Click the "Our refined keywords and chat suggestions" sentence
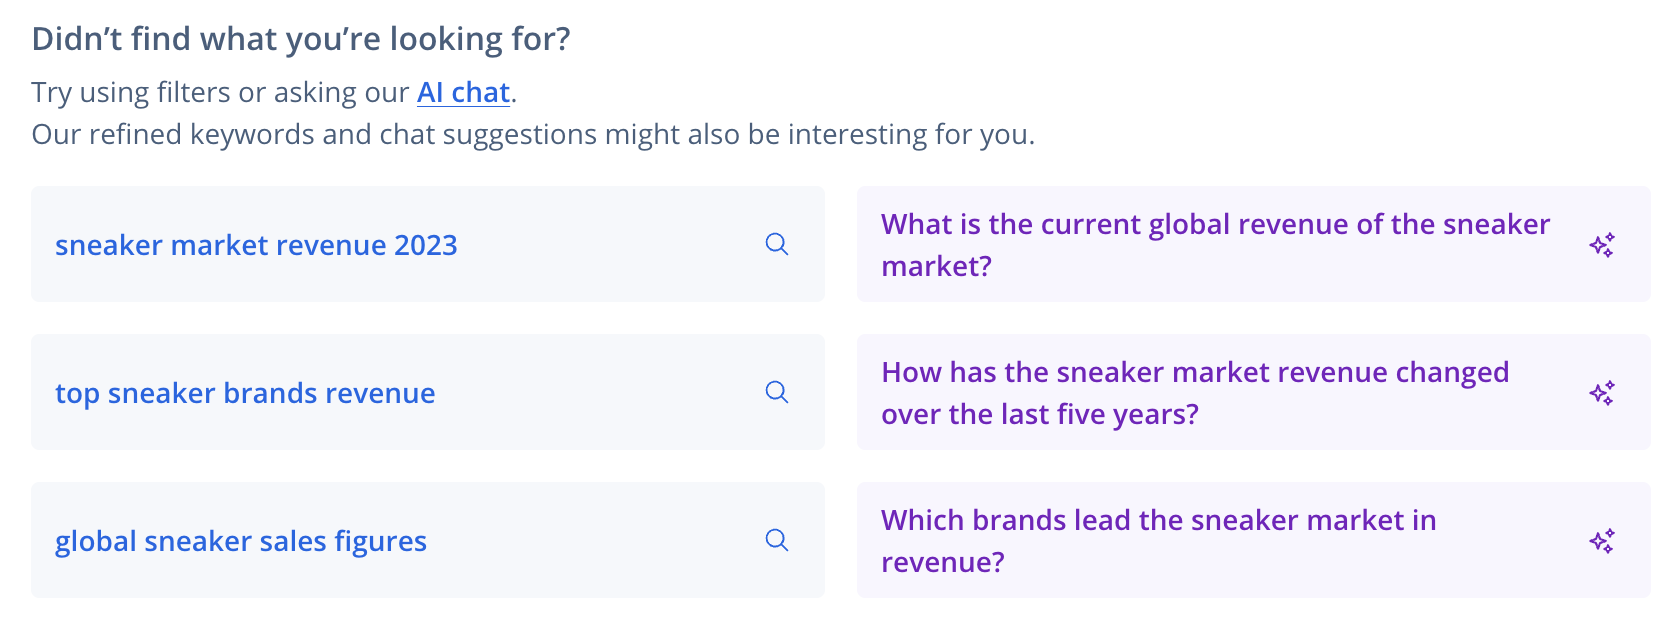Viewport: 1676px width, 624px height. click(533, 134)
